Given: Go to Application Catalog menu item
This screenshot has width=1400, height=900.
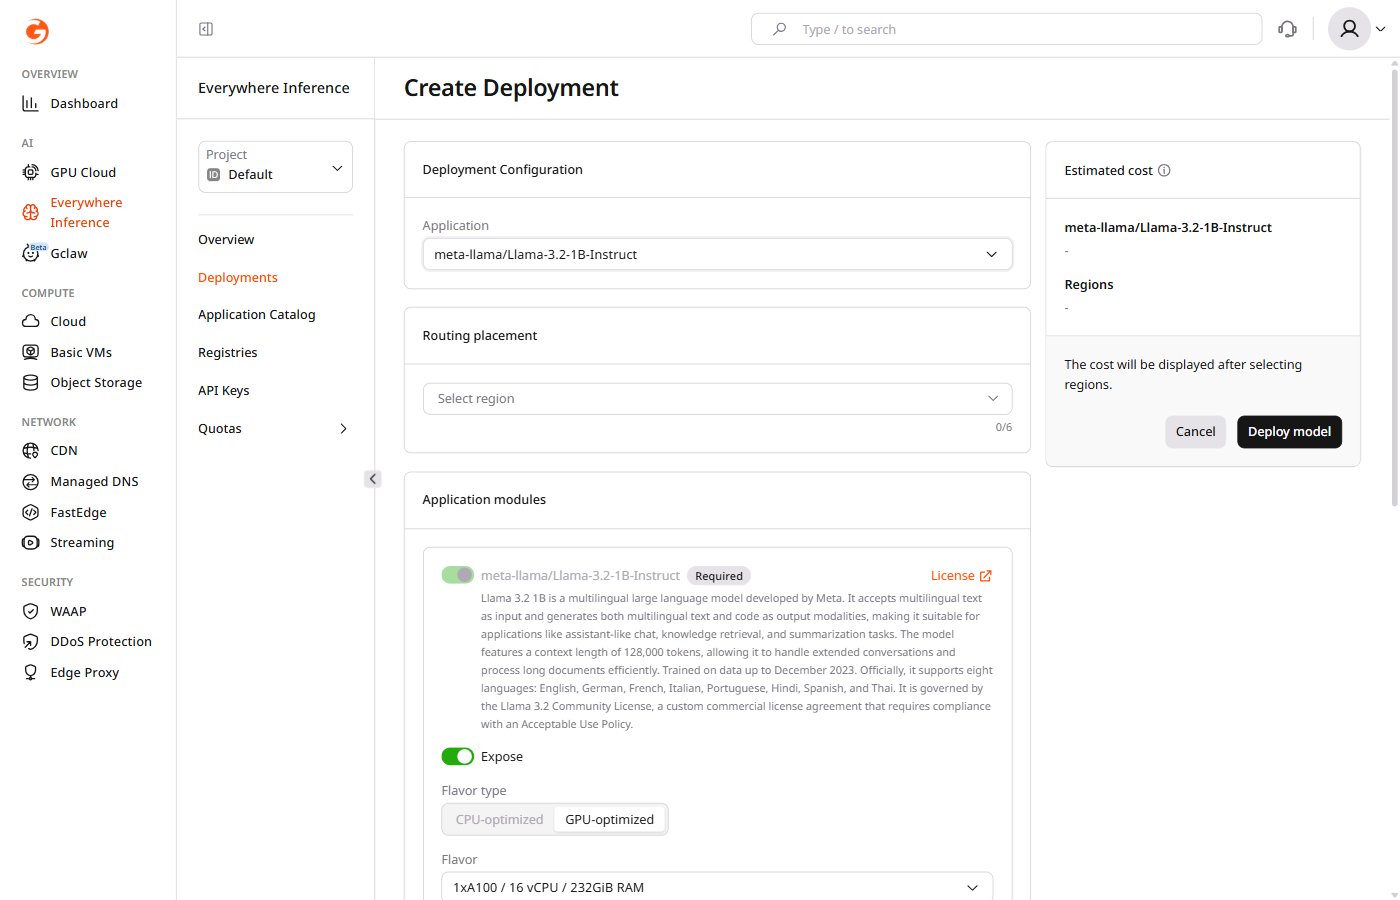Looking at the screenshot, I should point(257,314).
